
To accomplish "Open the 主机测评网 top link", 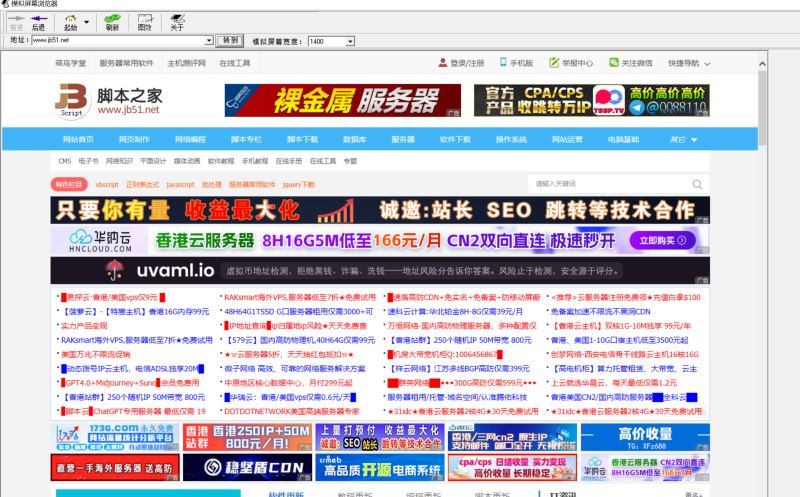I will (x=187, y=63).
